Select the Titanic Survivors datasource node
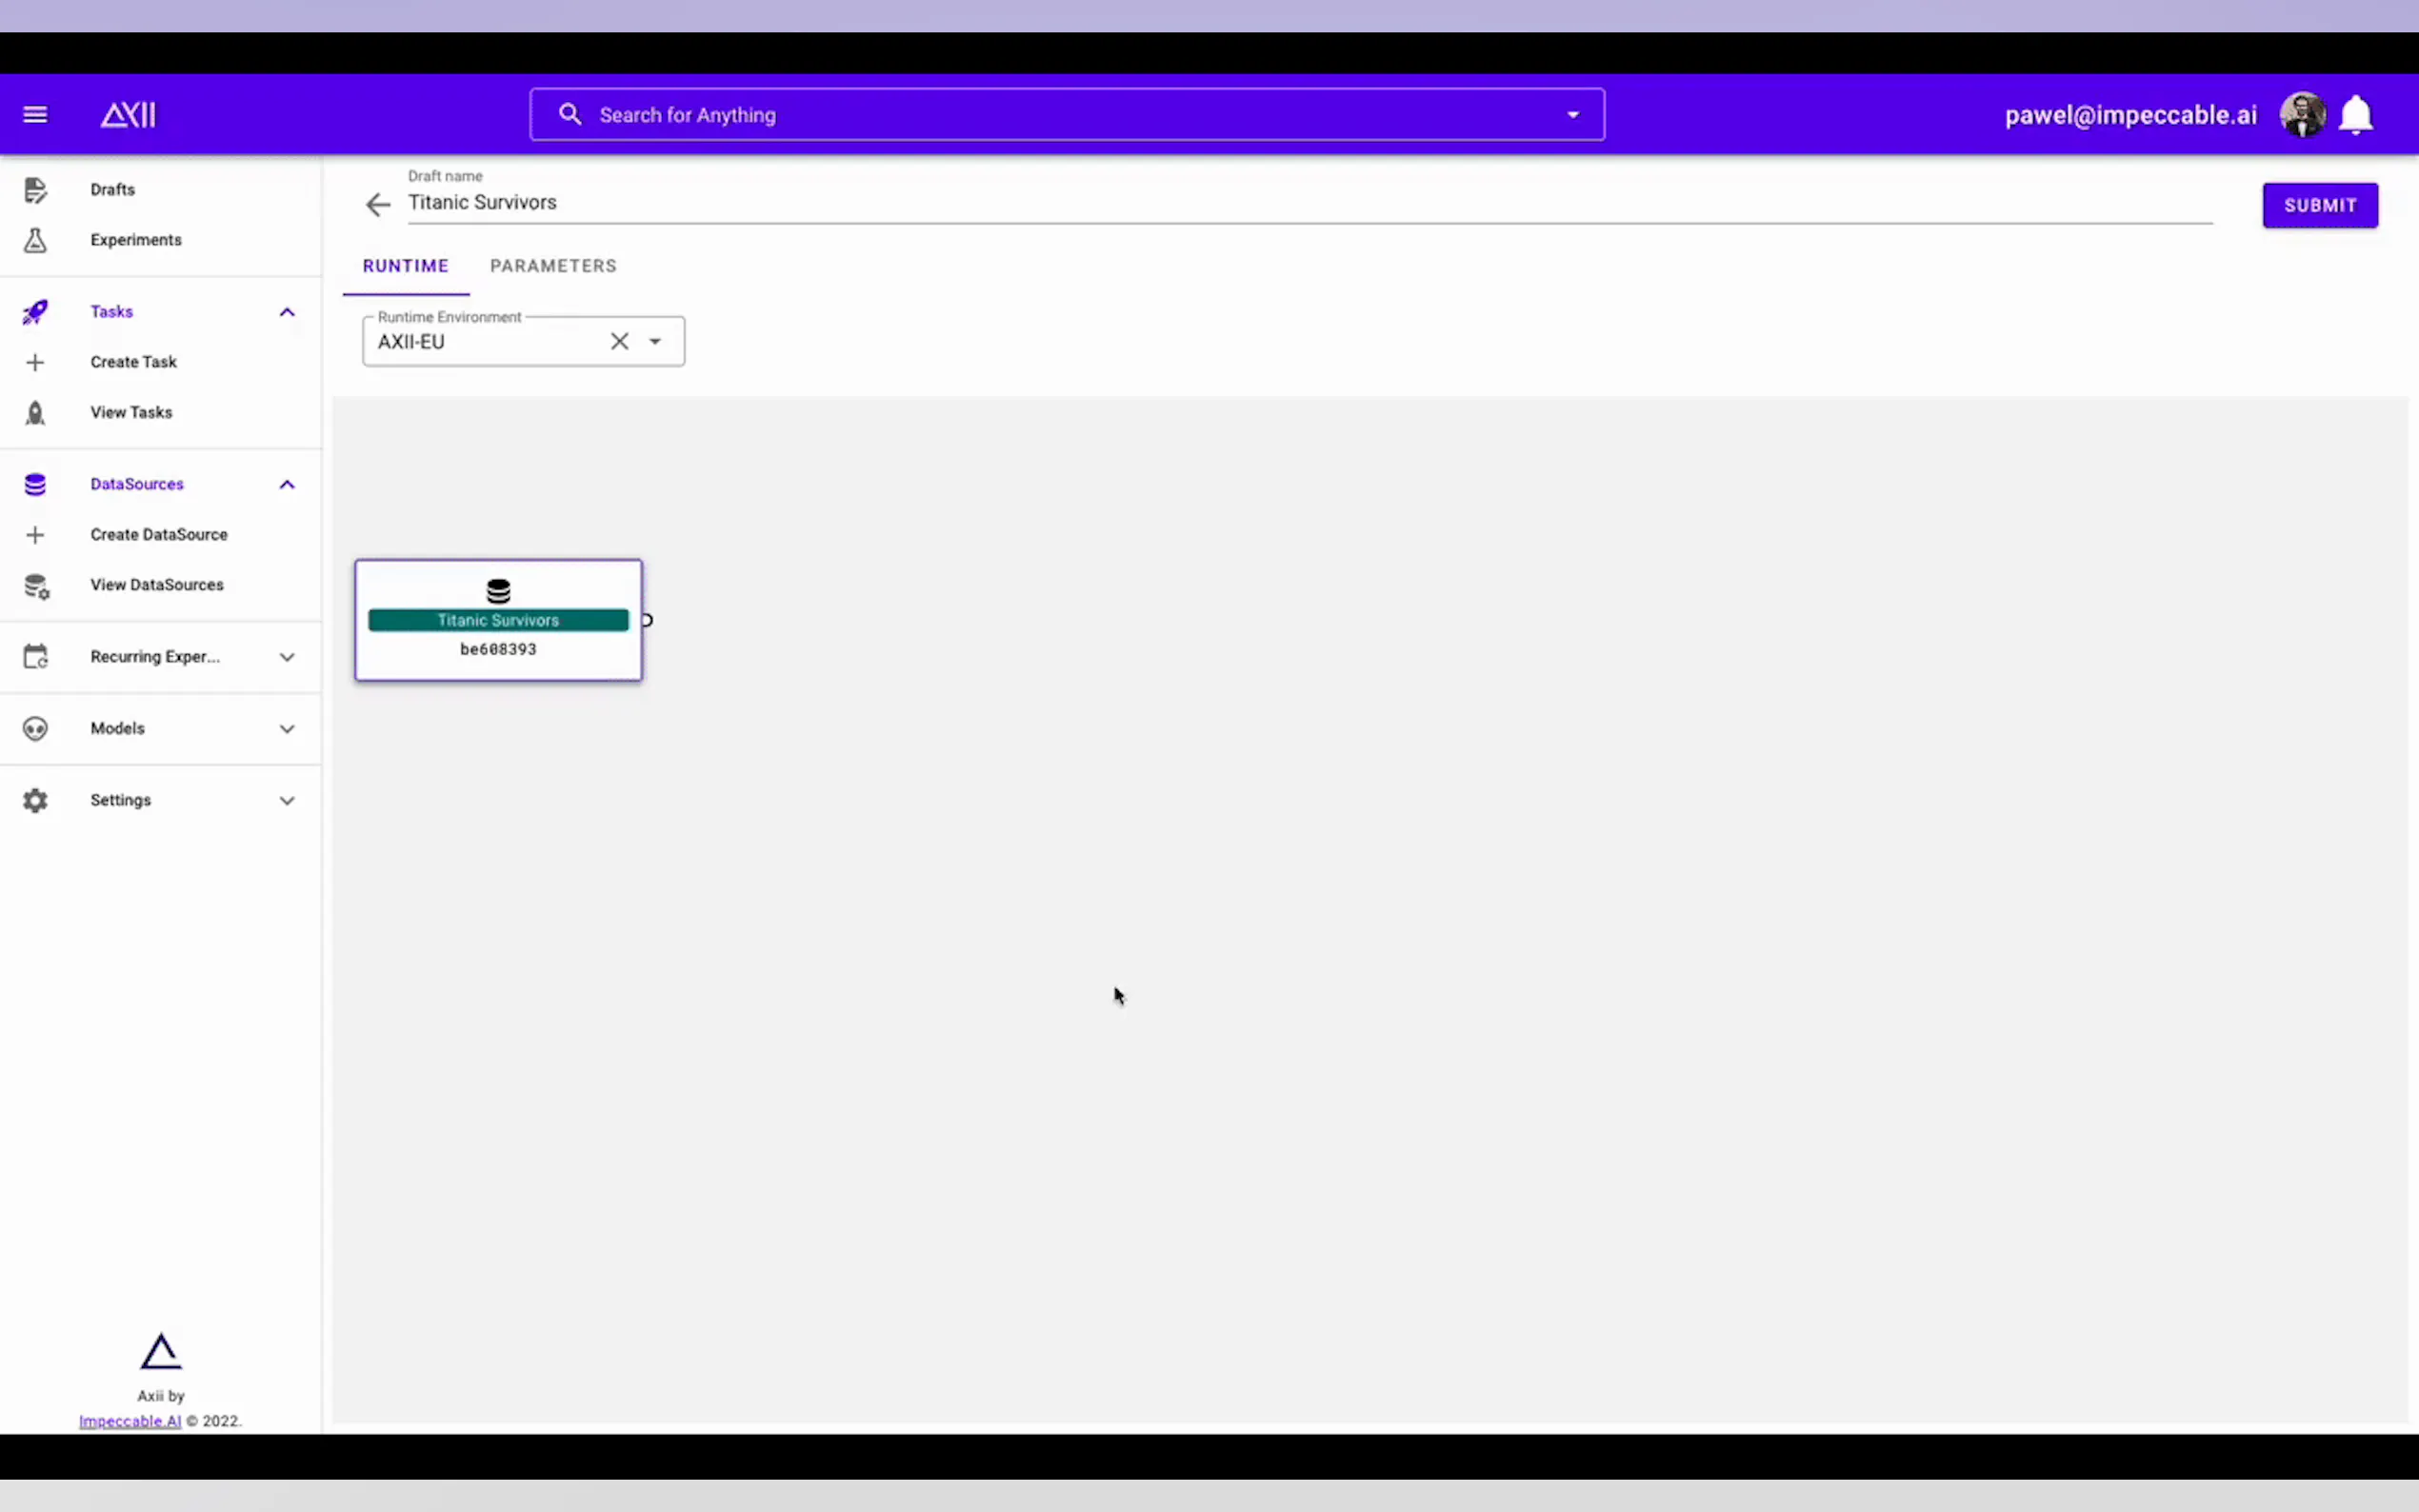The width and height of the screenshot is (2419, 1512). click(498, 620)
